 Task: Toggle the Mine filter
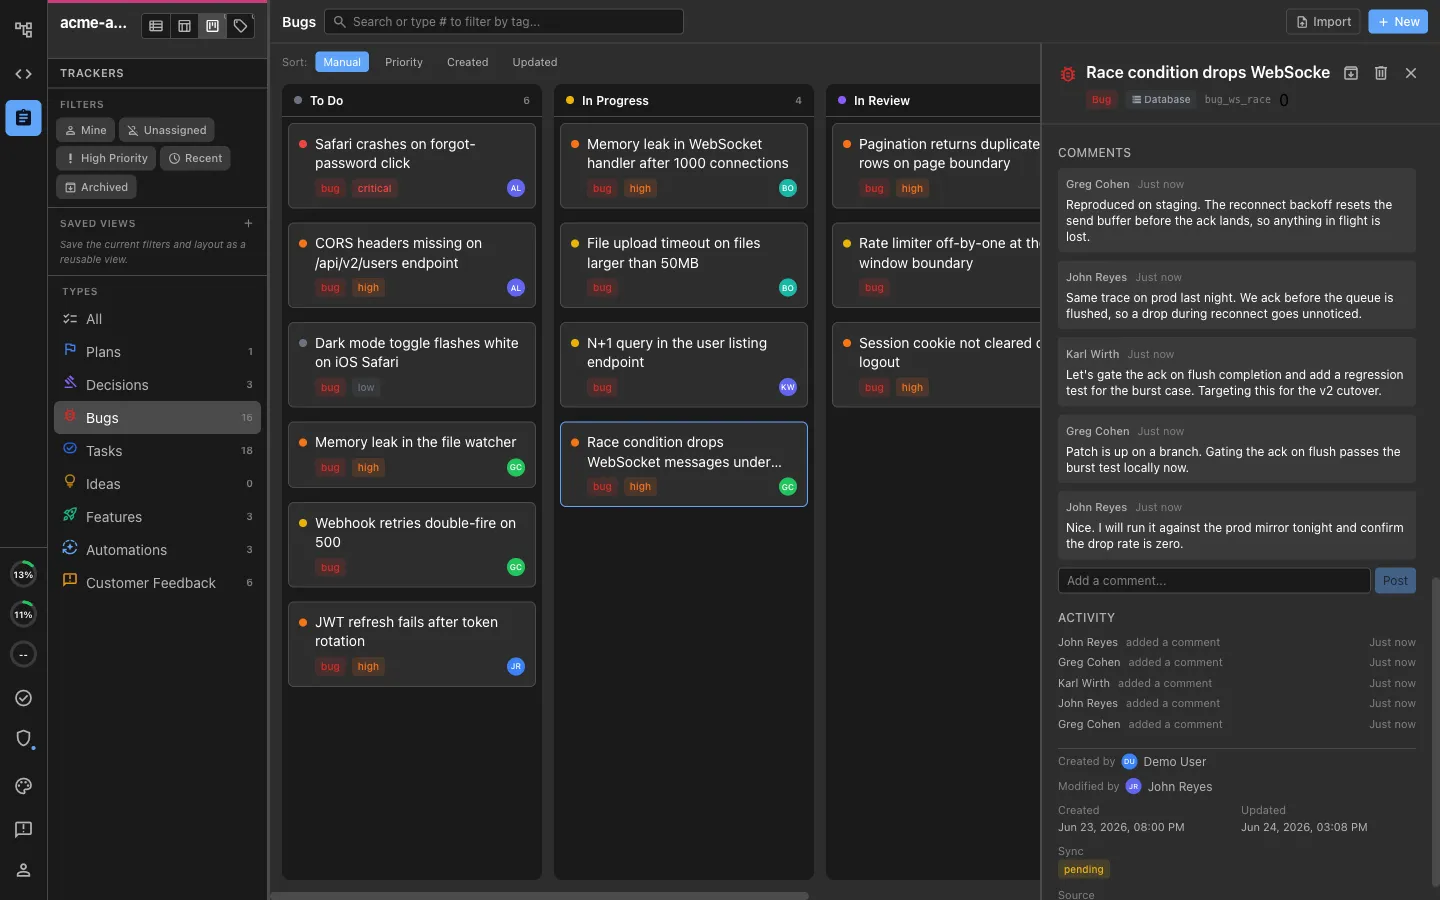click(85, 130)
